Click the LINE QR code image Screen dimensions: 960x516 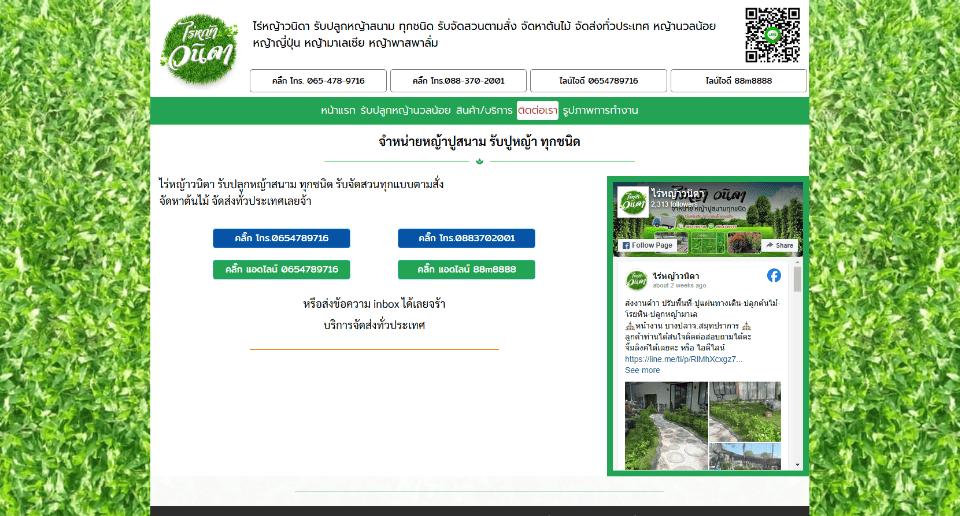click(772, 35)
